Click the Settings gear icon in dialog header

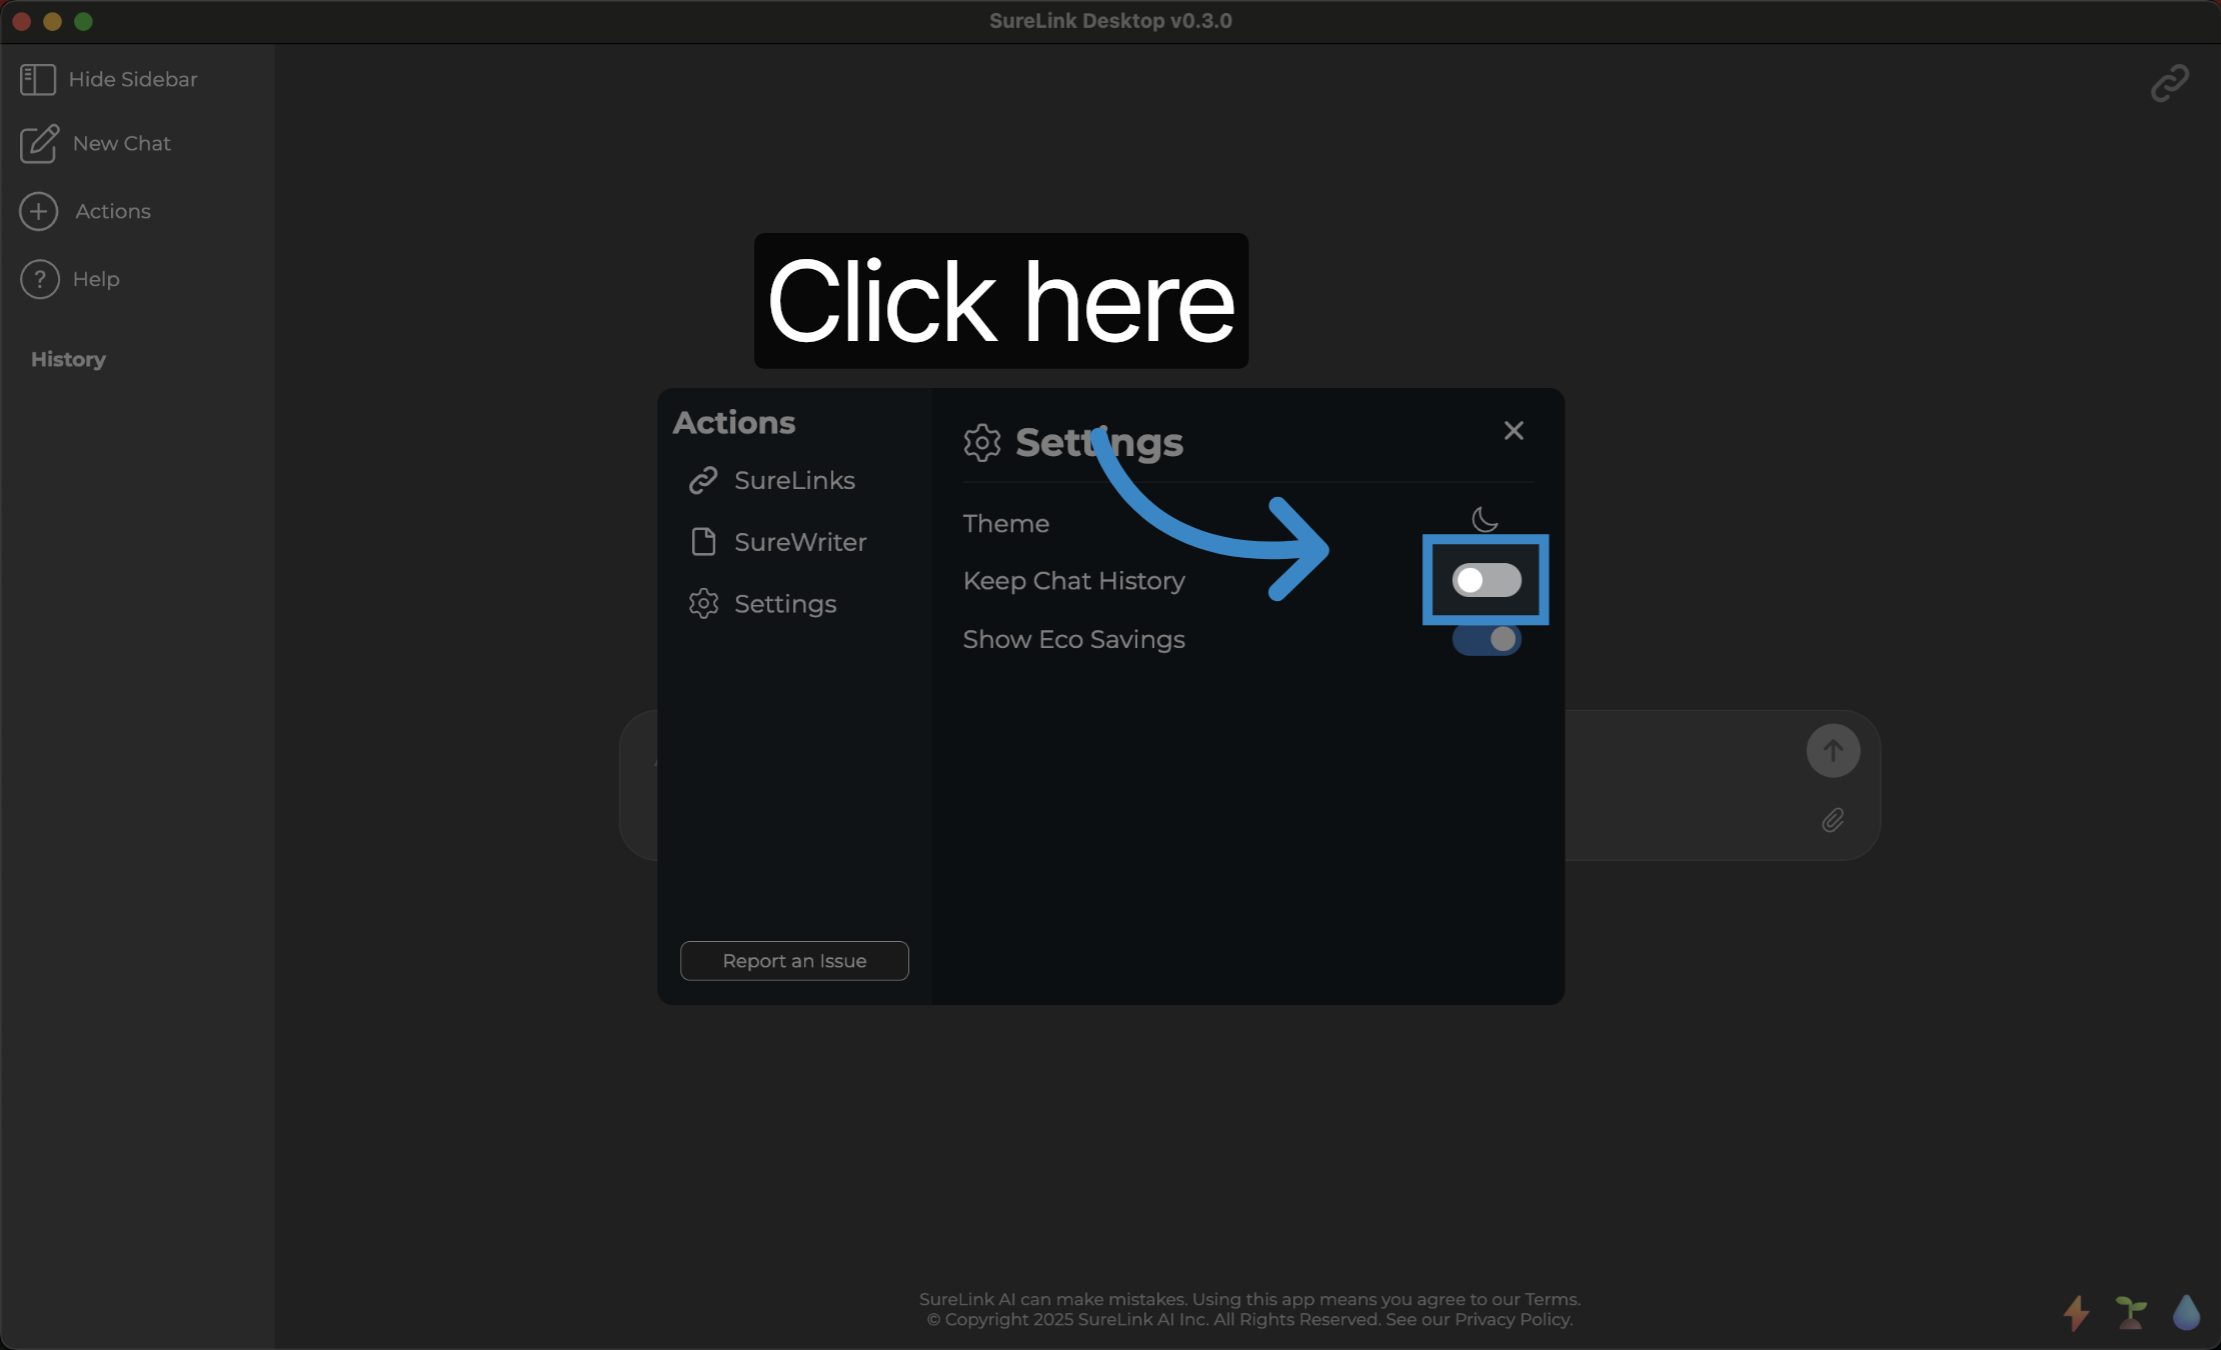click(981, 442)
